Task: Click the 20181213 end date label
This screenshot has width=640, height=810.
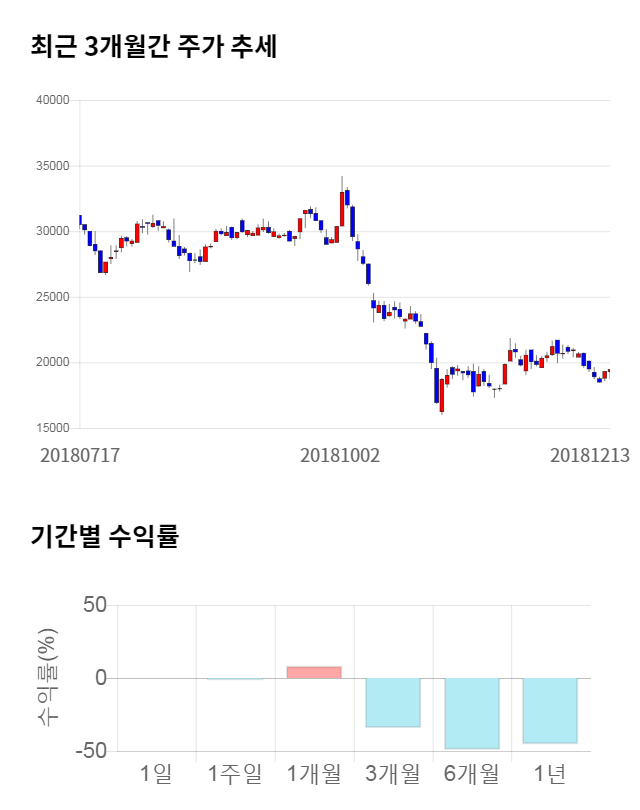Action: pyautogui.click(x=590, y=455)
